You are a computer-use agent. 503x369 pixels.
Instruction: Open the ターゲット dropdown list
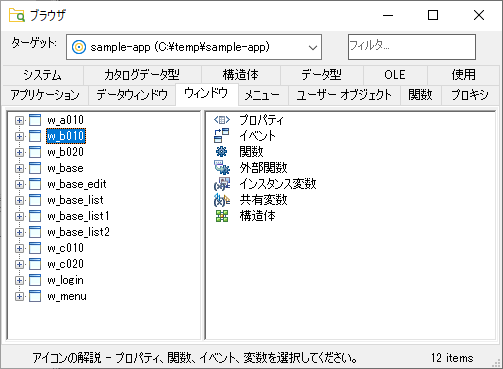313,47
